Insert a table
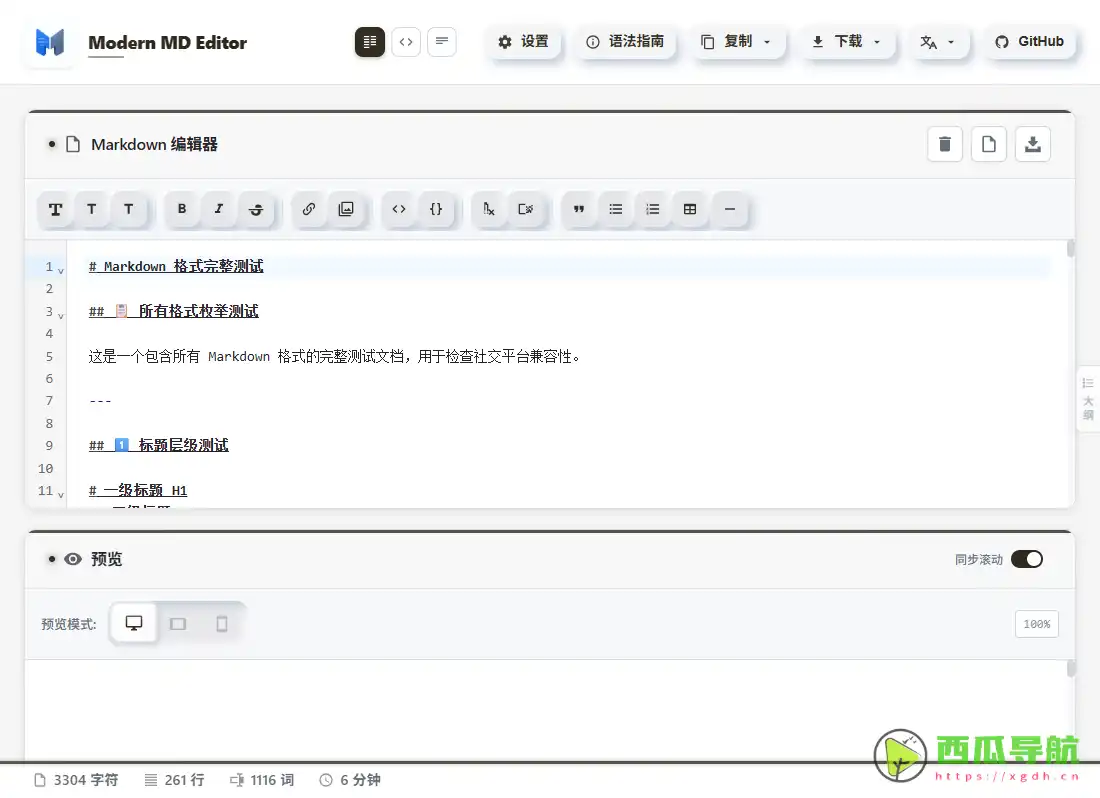 [x=690, y=209]
